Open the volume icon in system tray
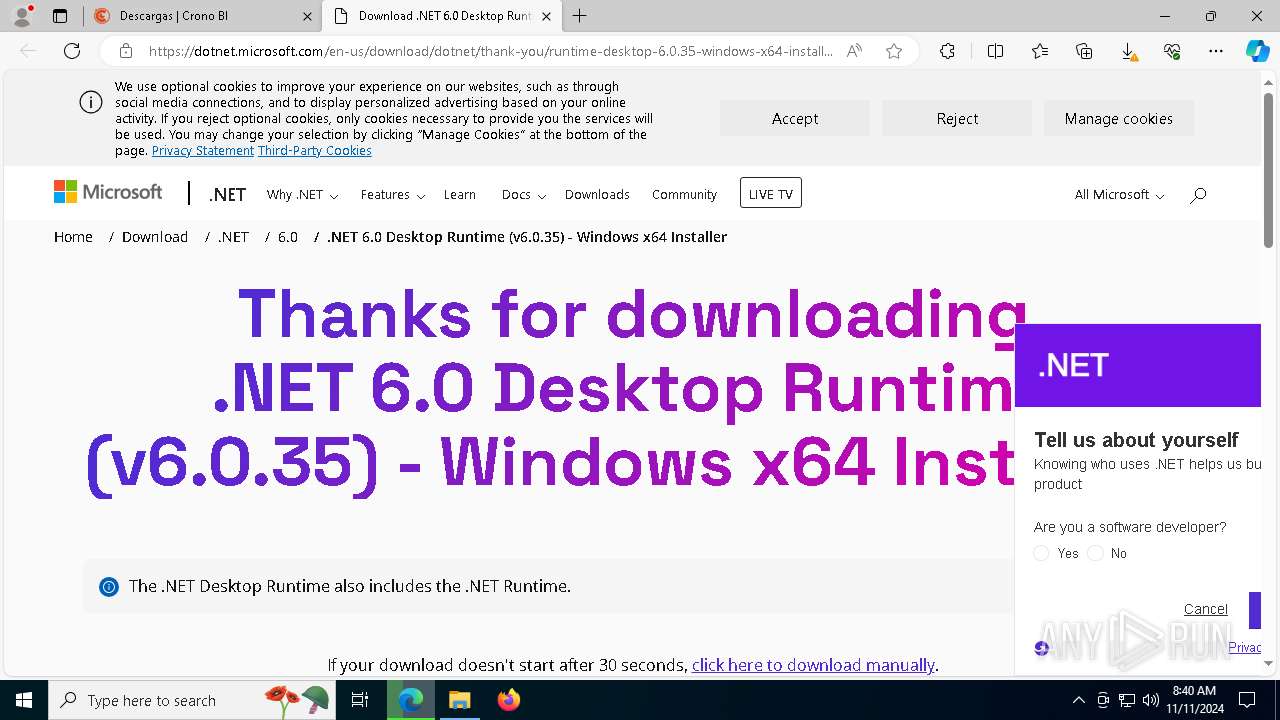This screenshot has width=1280, height=720. (x=1150, y=700)
